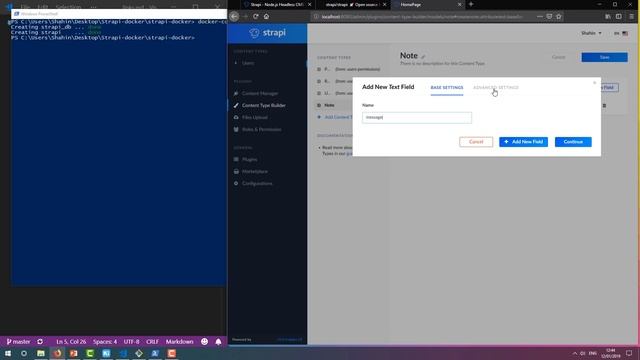Click the Cortana search circle on taskbar
This screenshot has height=360, width=640.
(x=24, y=353)
